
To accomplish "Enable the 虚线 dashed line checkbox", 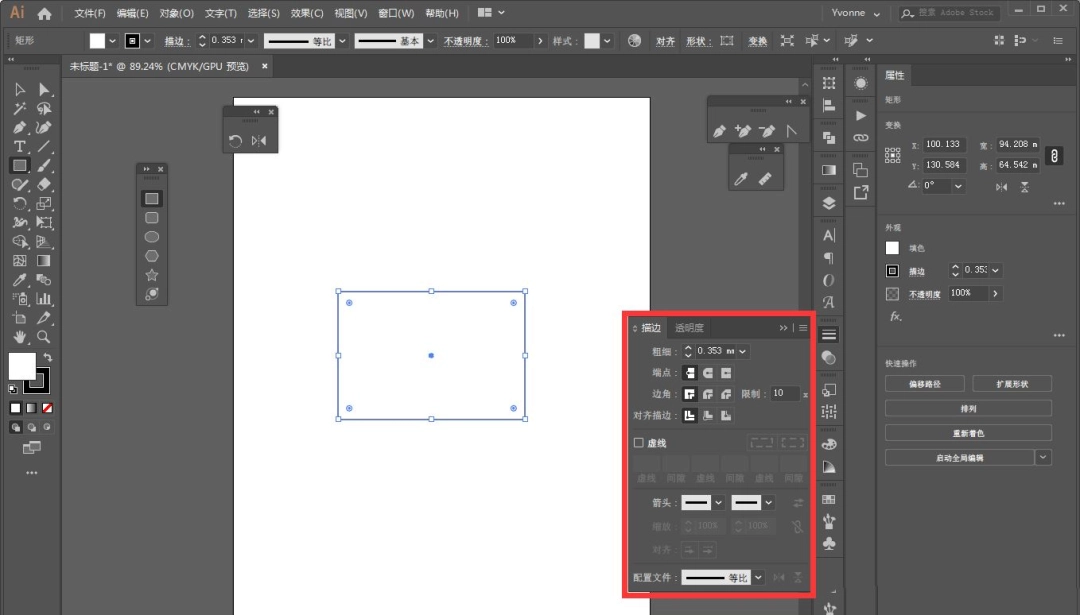I will click(x=638, y=443).
